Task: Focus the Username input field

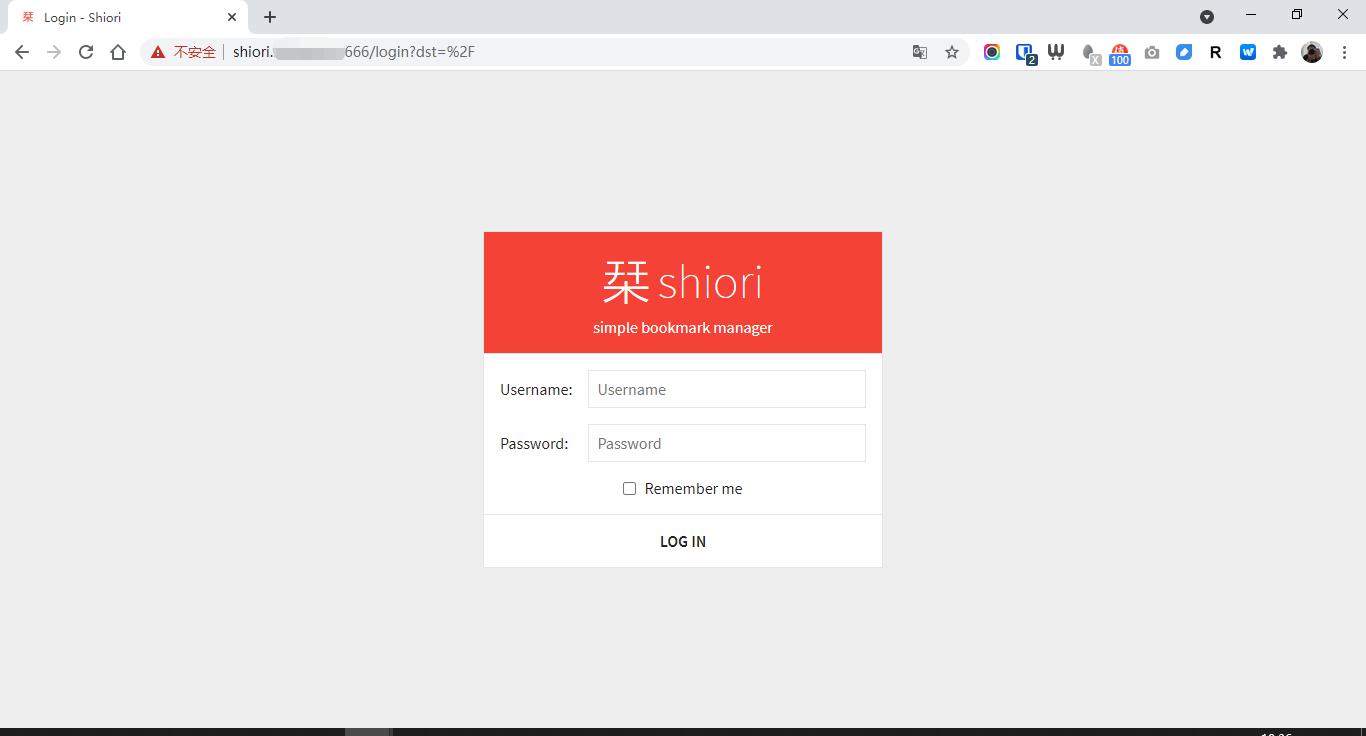Action: (x=726, y=389)
